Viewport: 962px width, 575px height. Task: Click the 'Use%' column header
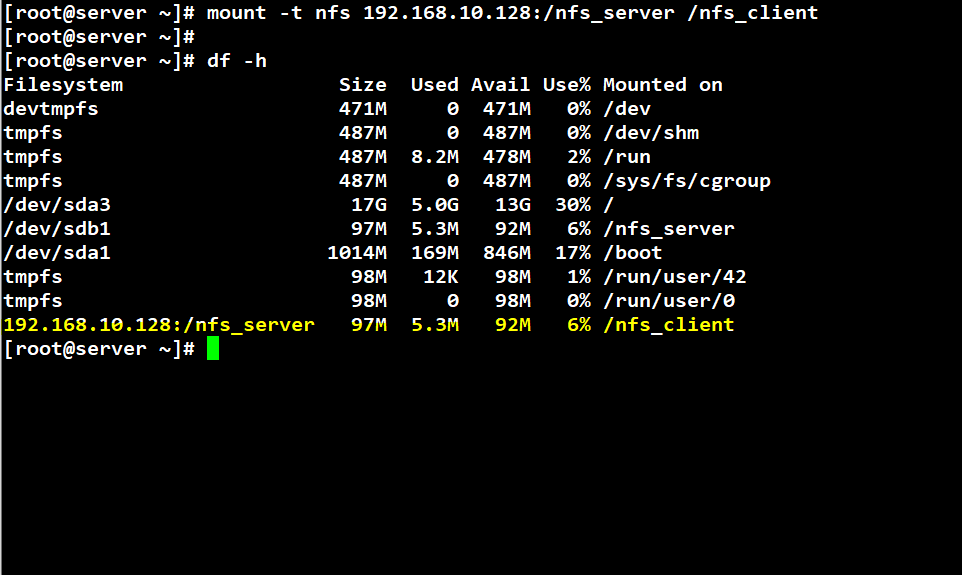coord(566,85)
